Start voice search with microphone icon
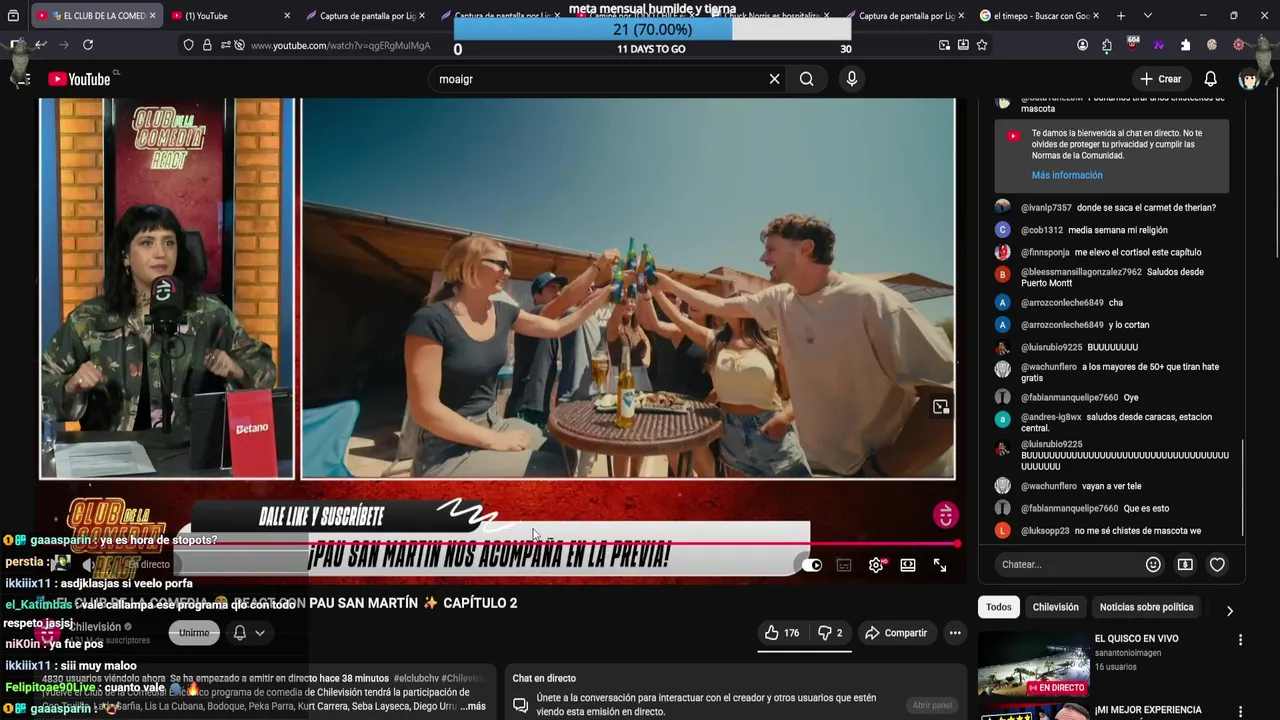 (851, 79)
